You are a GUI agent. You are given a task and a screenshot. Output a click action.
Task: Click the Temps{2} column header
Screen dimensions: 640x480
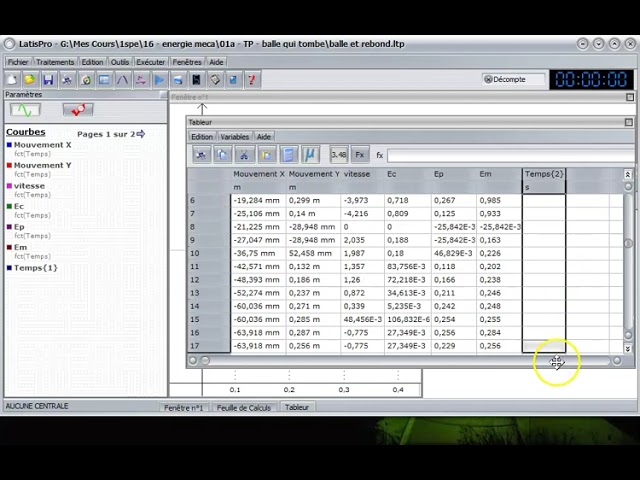point(544,174)
